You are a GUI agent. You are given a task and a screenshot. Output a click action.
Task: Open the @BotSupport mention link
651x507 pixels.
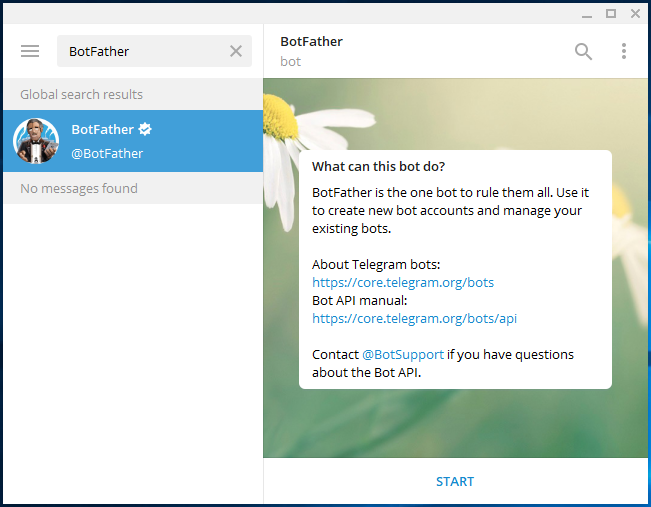403,355
